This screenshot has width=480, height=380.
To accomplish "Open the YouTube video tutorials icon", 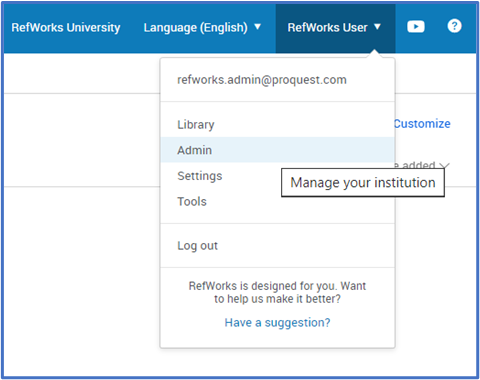I will 416,27.
